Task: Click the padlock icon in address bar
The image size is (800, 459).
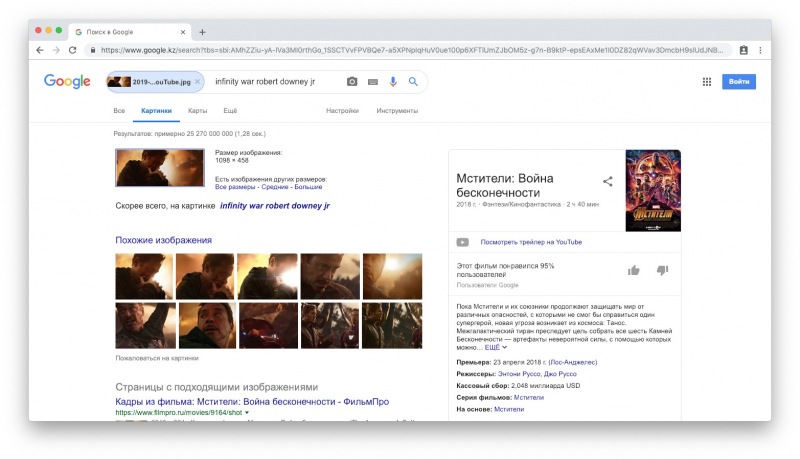Action: tap(93, 50)
